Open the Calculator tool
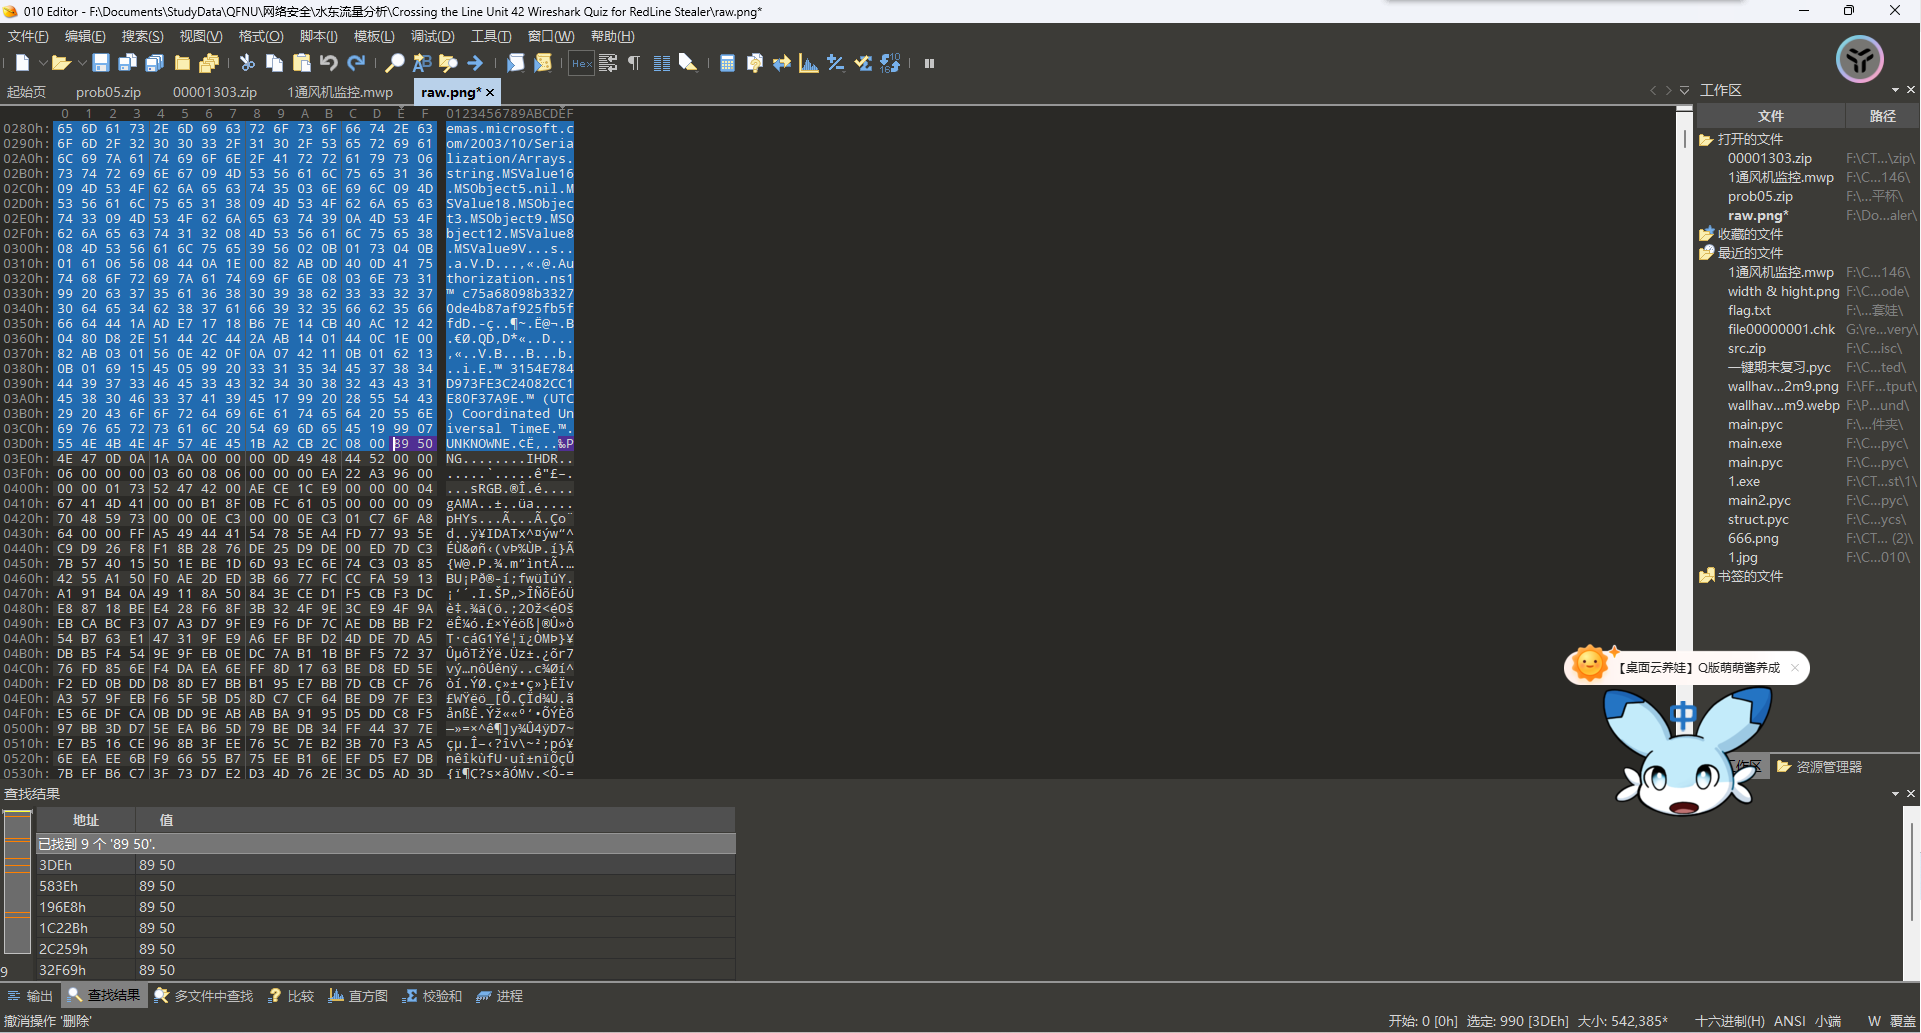The height and width of the screenshot is (1033, 1921). coord(727,62)
